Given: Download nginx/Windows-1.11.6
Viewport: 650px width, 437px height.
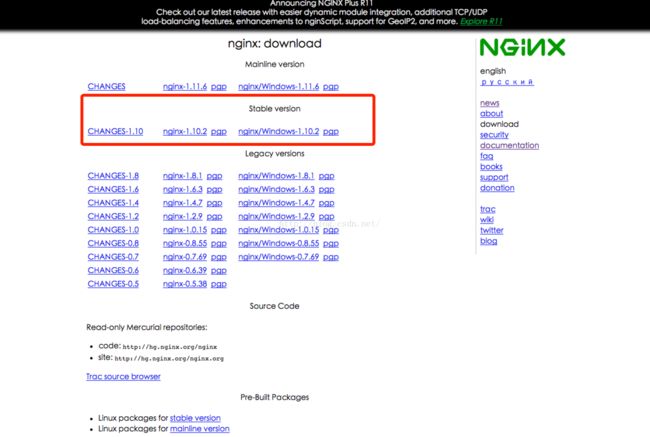Looking at the screenshot, I should (x=279, y=86).
